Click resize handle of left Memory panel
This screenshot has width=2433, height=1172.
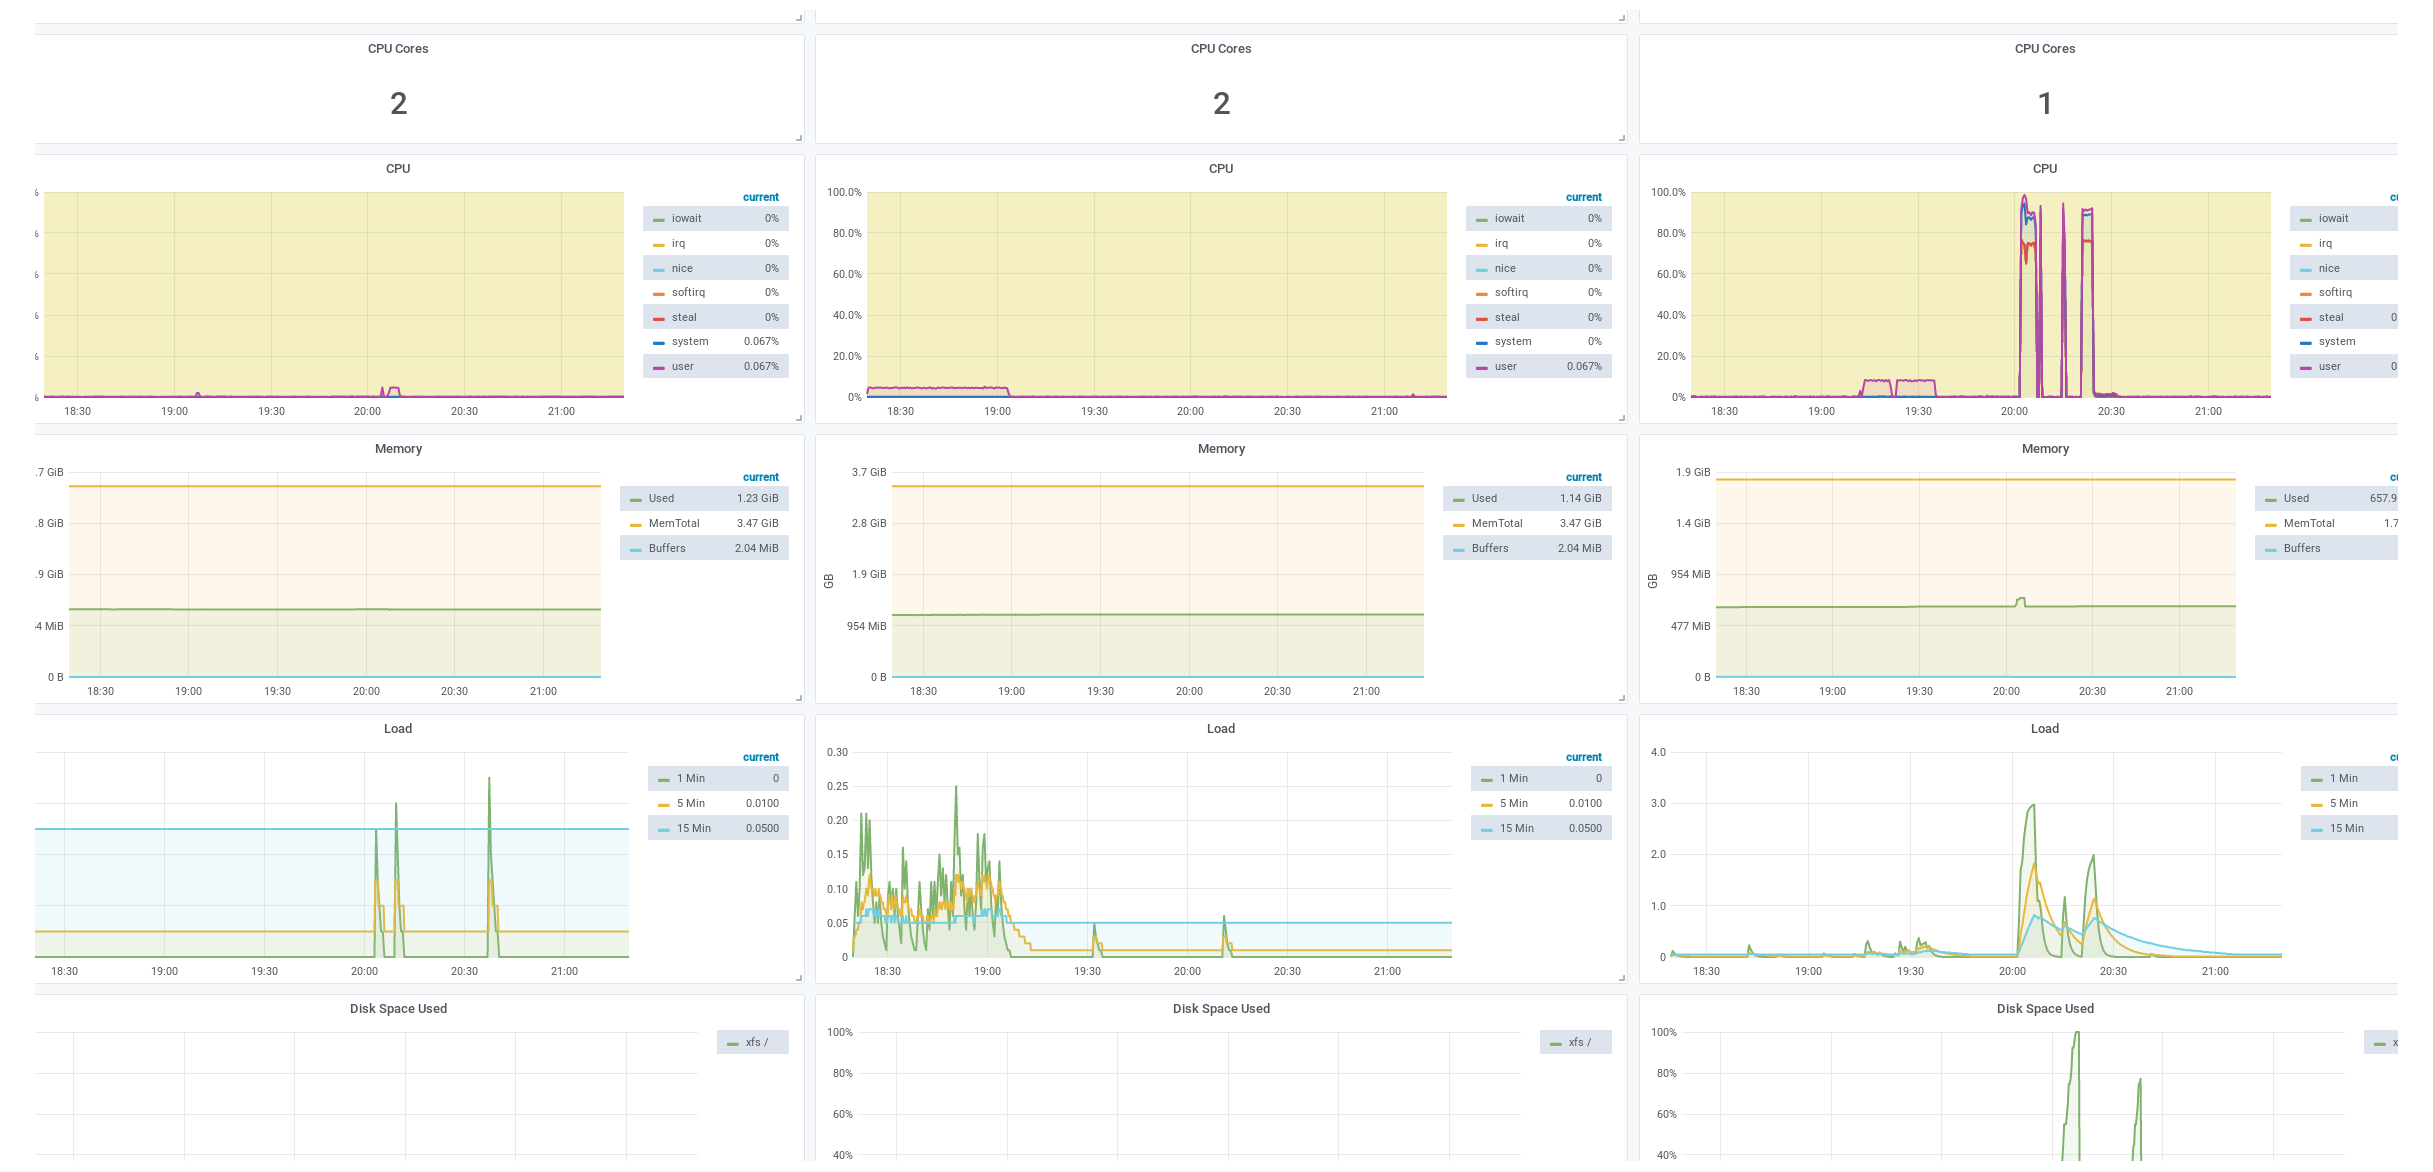coord(799,698)
